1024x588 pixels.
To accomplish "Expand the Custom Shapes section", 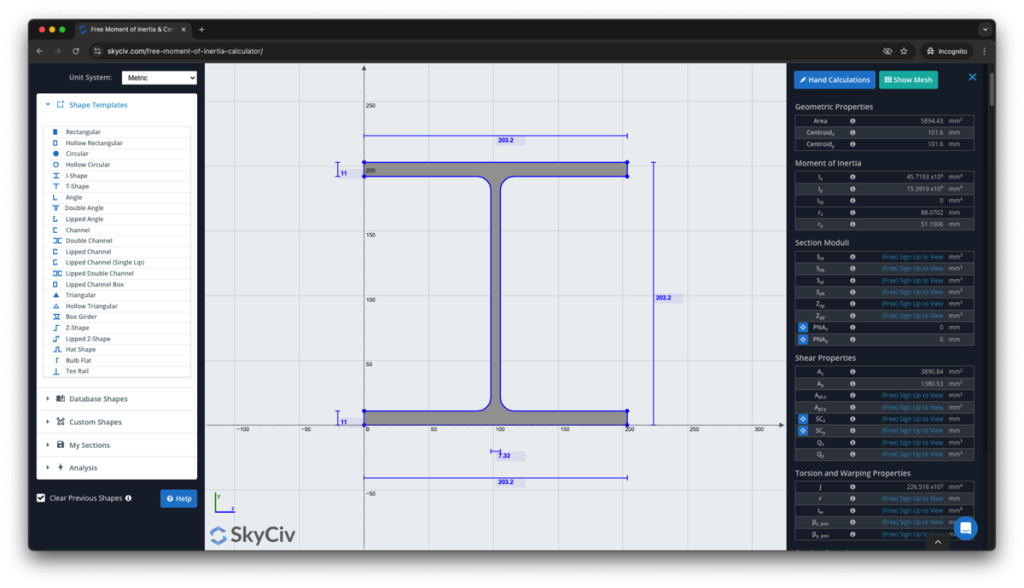I will click(96, 421).
